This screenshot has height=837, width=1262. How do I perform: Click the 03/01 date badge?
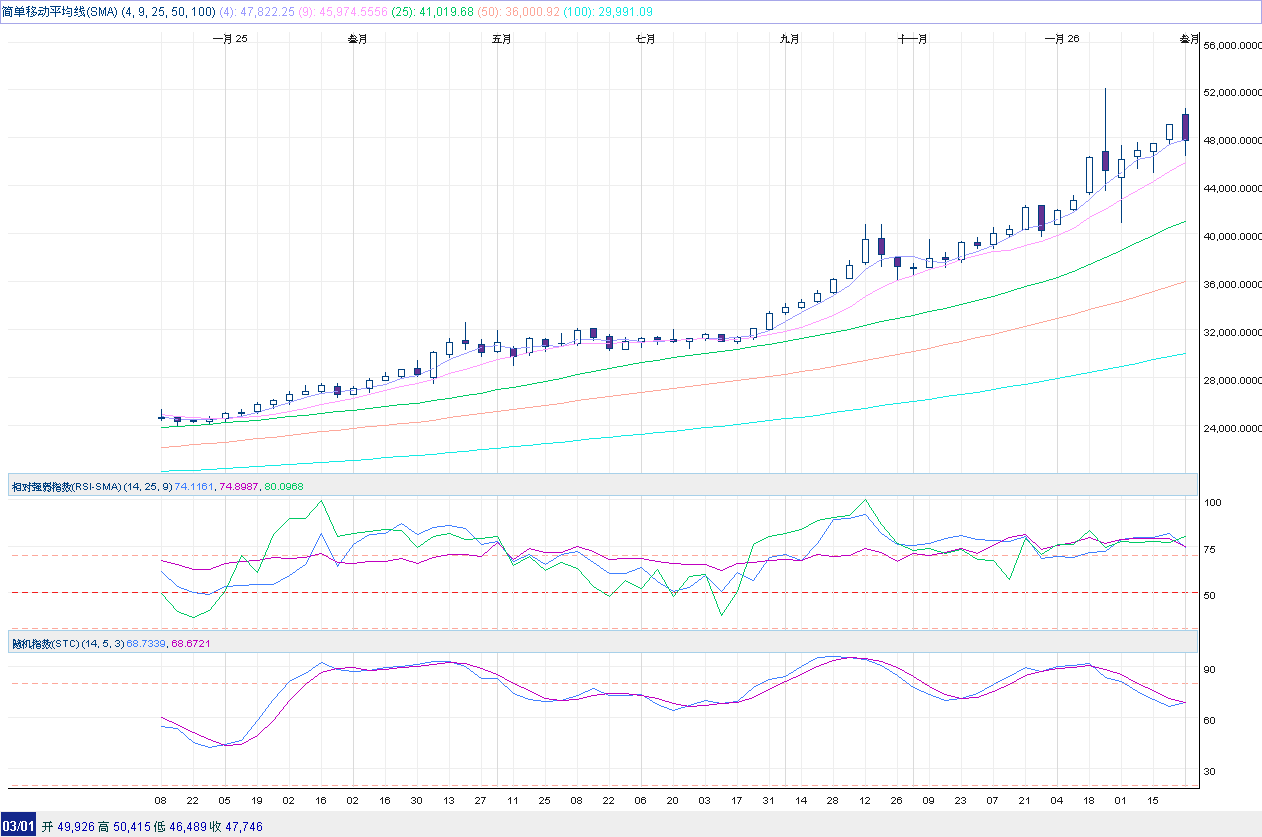pos(19,826)
